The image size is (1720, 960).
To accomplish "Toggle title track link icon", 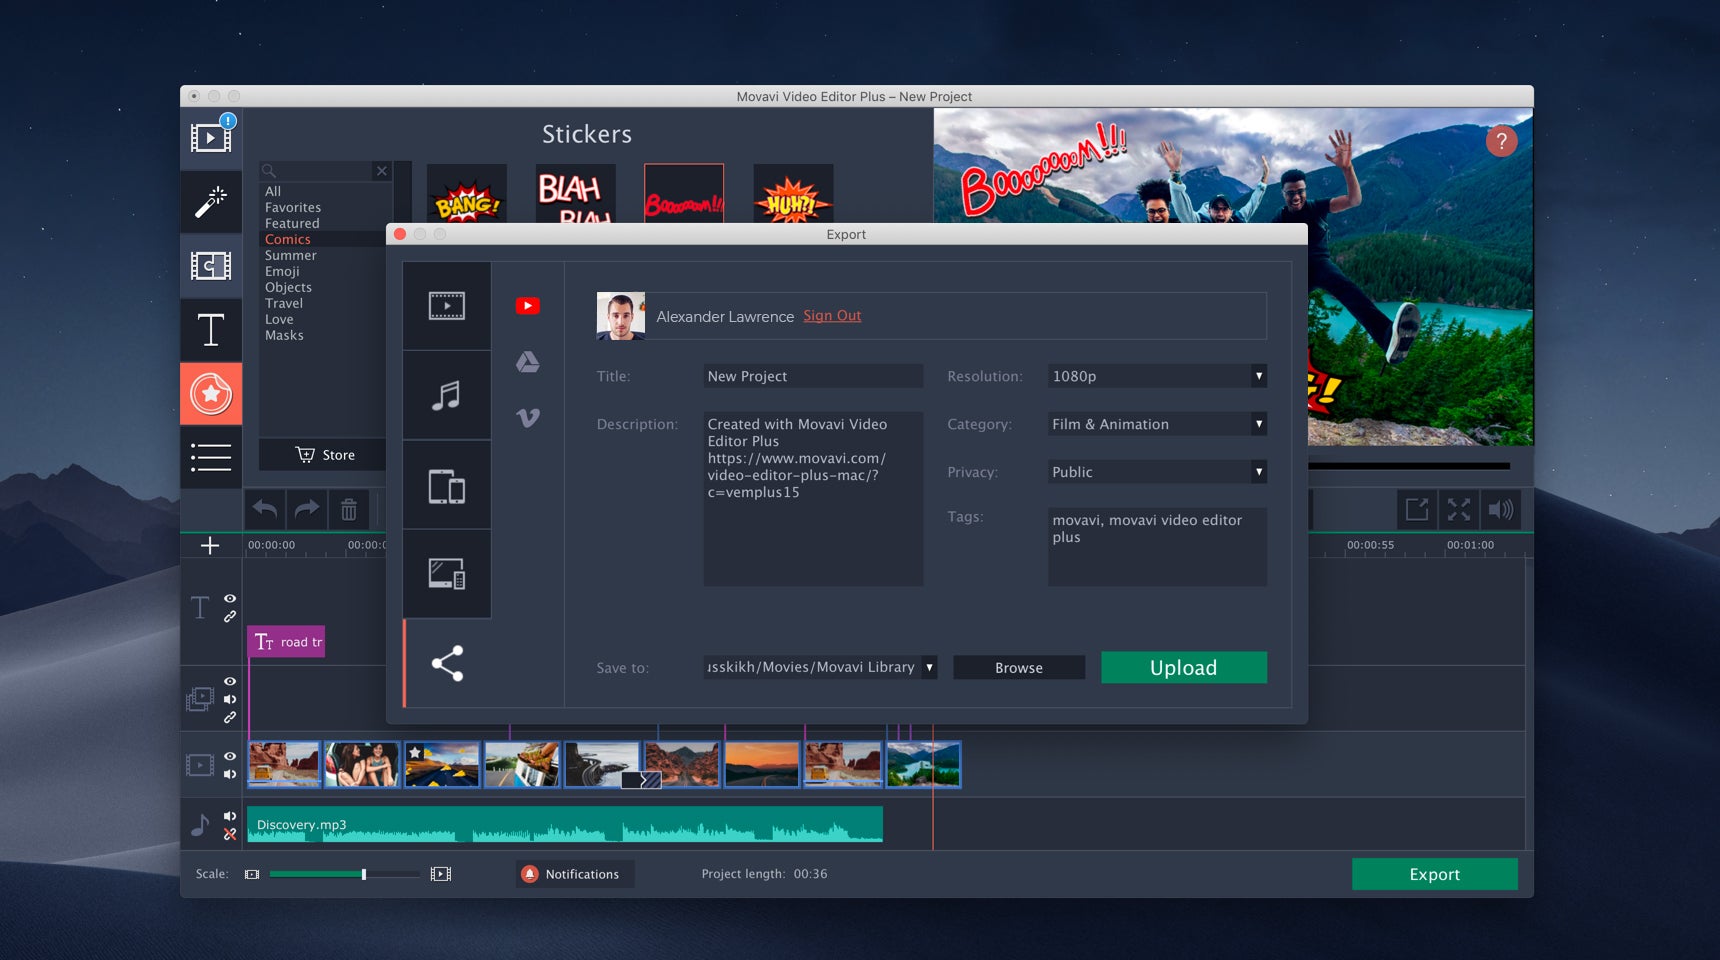I will coord(230,617).
